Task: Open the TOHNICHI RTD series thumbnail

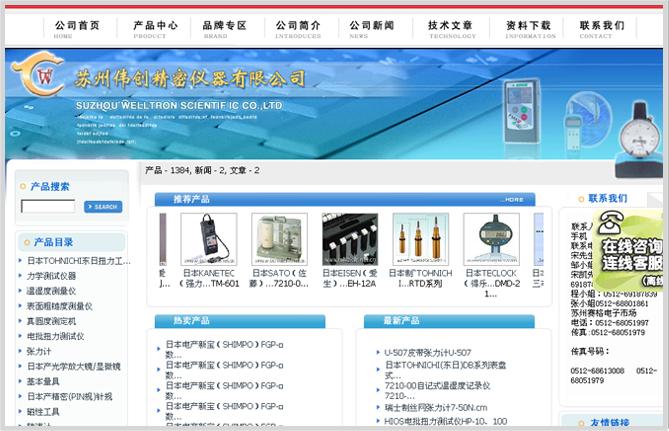Action: [x=421, y=239]
